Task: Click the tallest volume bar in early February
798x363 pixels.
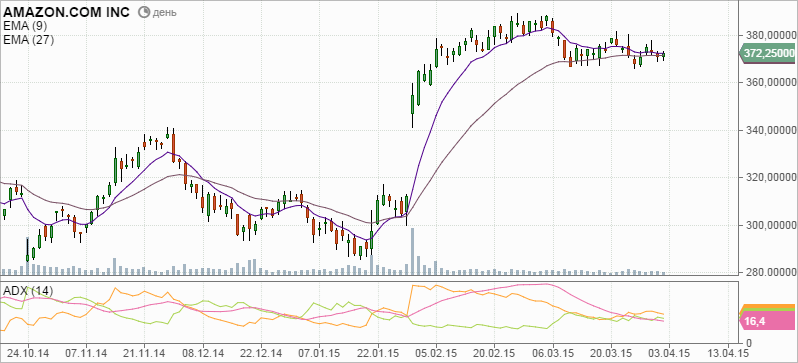Action: (412, 252)
